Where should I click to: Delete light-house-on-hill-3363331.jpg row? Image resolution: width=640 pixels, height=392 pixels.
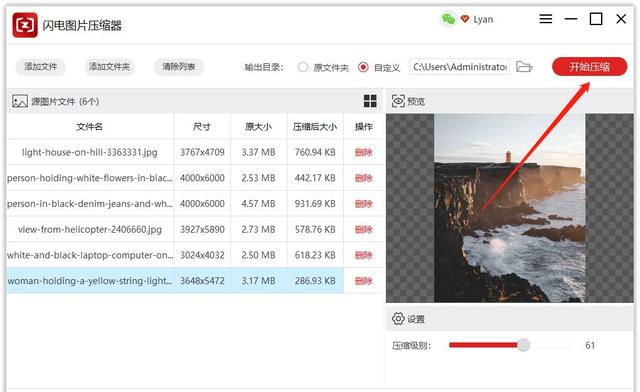coord(364,152)
